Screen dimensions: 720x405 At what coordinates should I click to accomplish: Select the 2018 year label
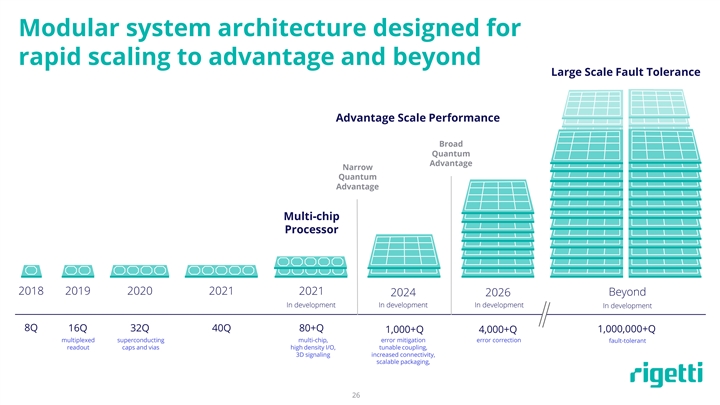click(31, 292)
